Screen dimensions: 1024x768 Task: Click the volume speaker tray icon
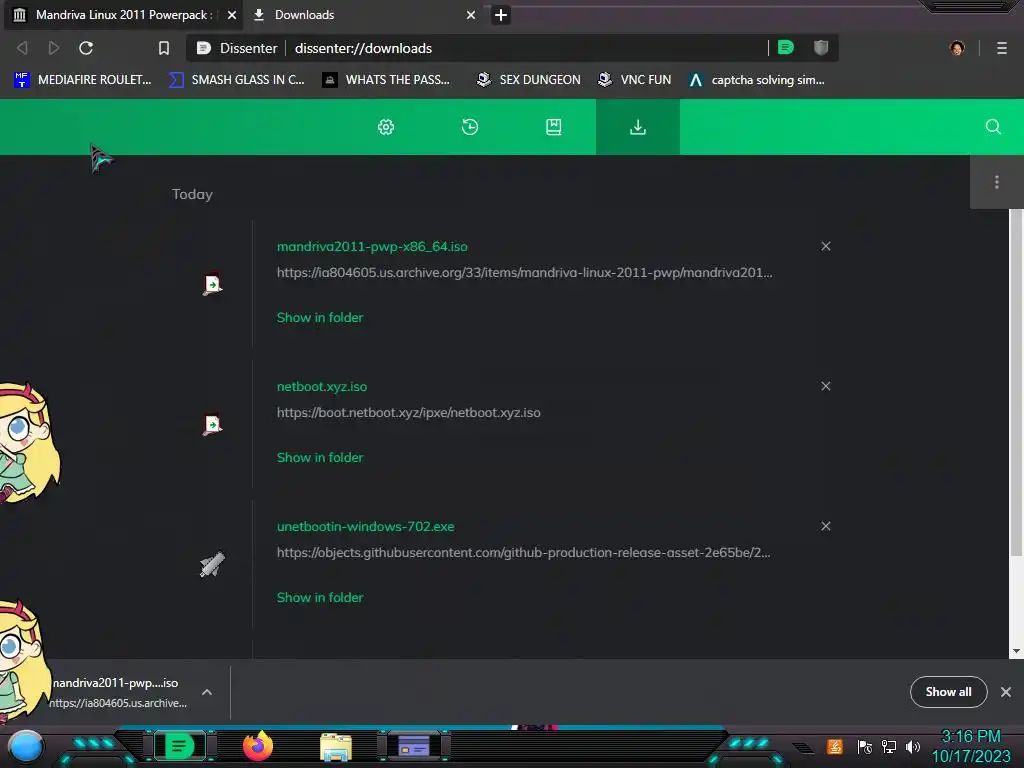click(913, 746)
